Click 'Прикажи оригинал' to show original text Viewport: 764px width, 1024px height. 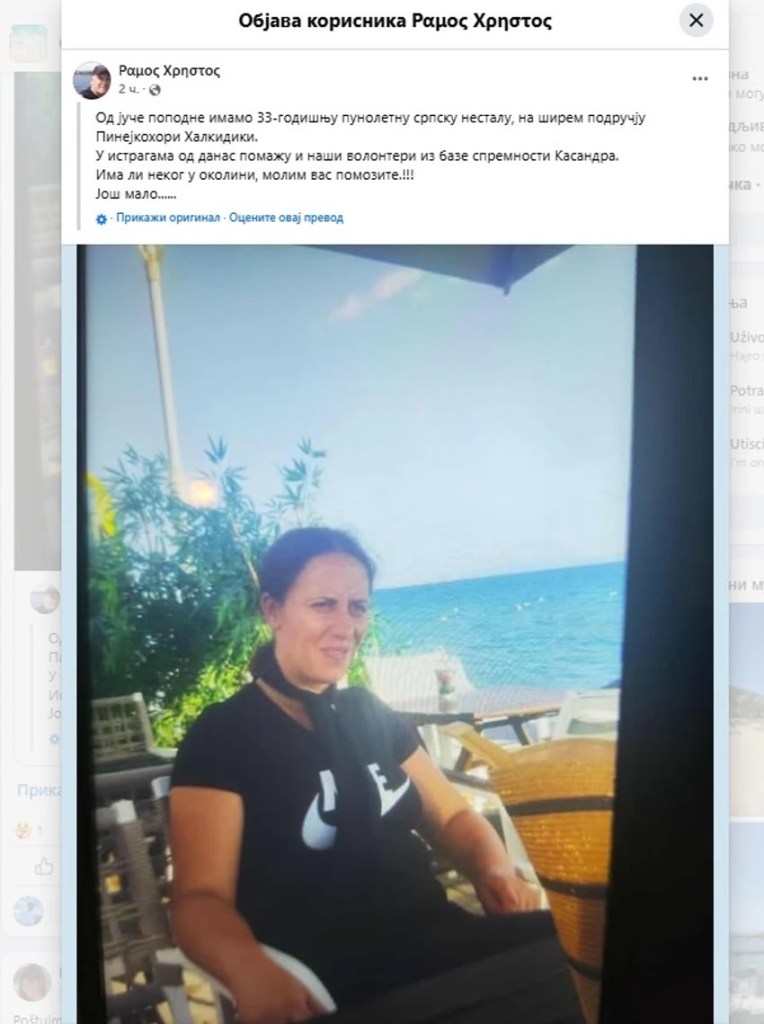(x=168, y=217)
